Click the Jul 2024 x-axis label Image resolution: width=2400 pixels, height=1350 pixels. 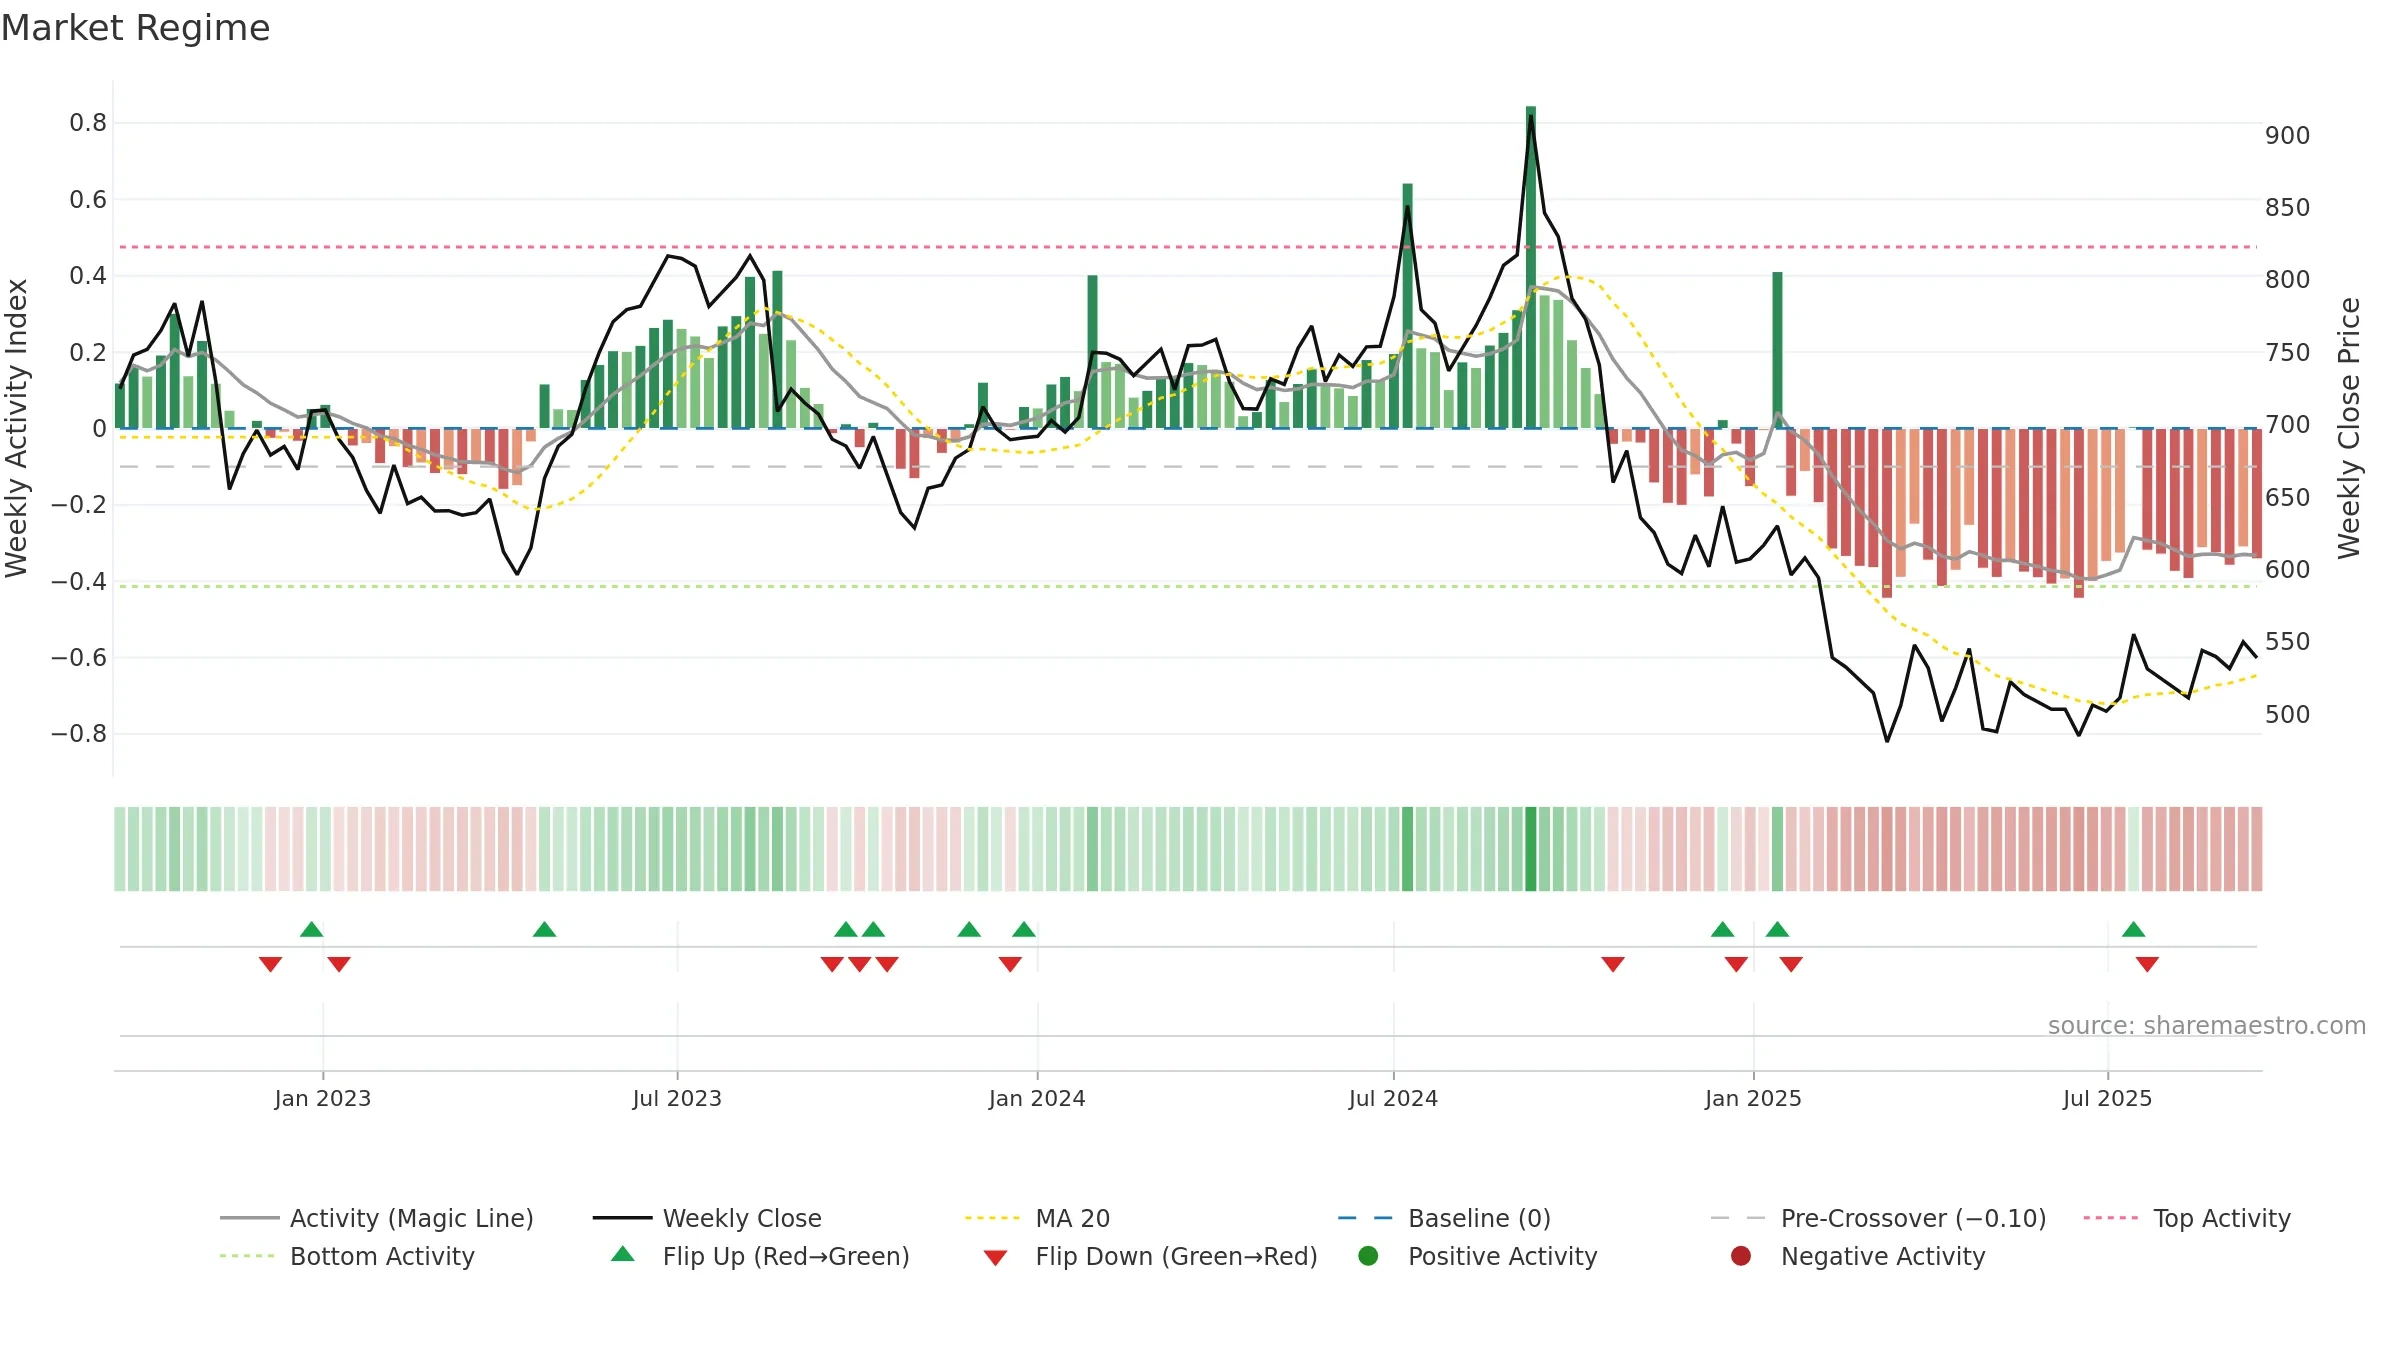pos(1393,1098)
